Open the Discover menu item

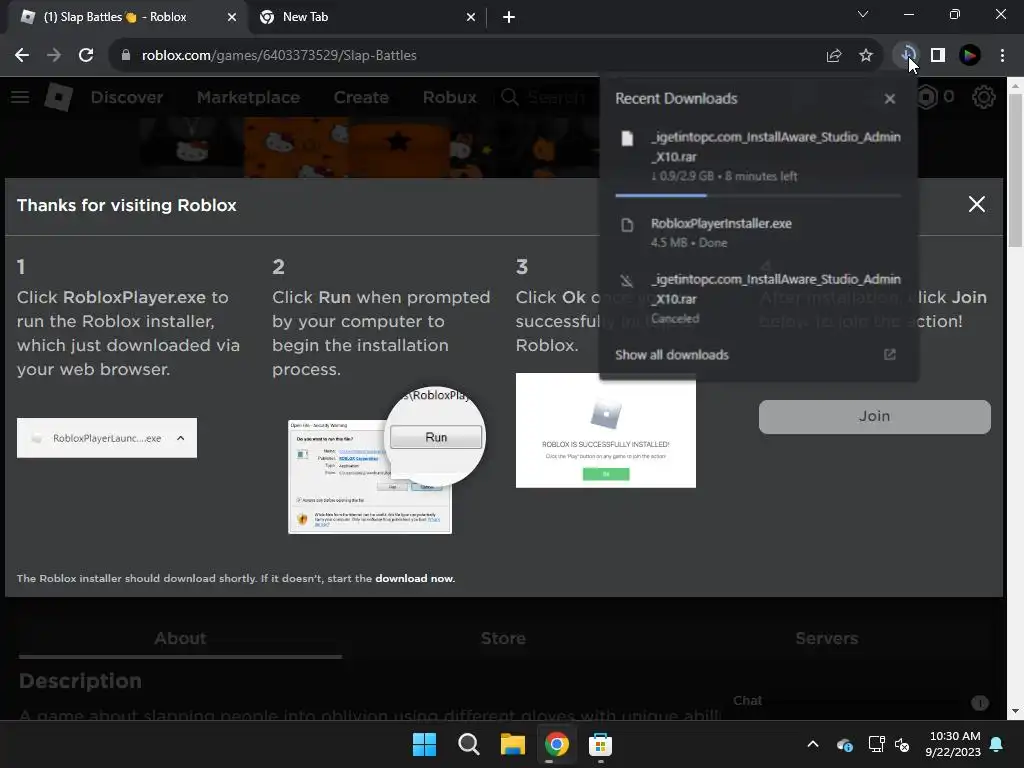click(x=127, y=97)
